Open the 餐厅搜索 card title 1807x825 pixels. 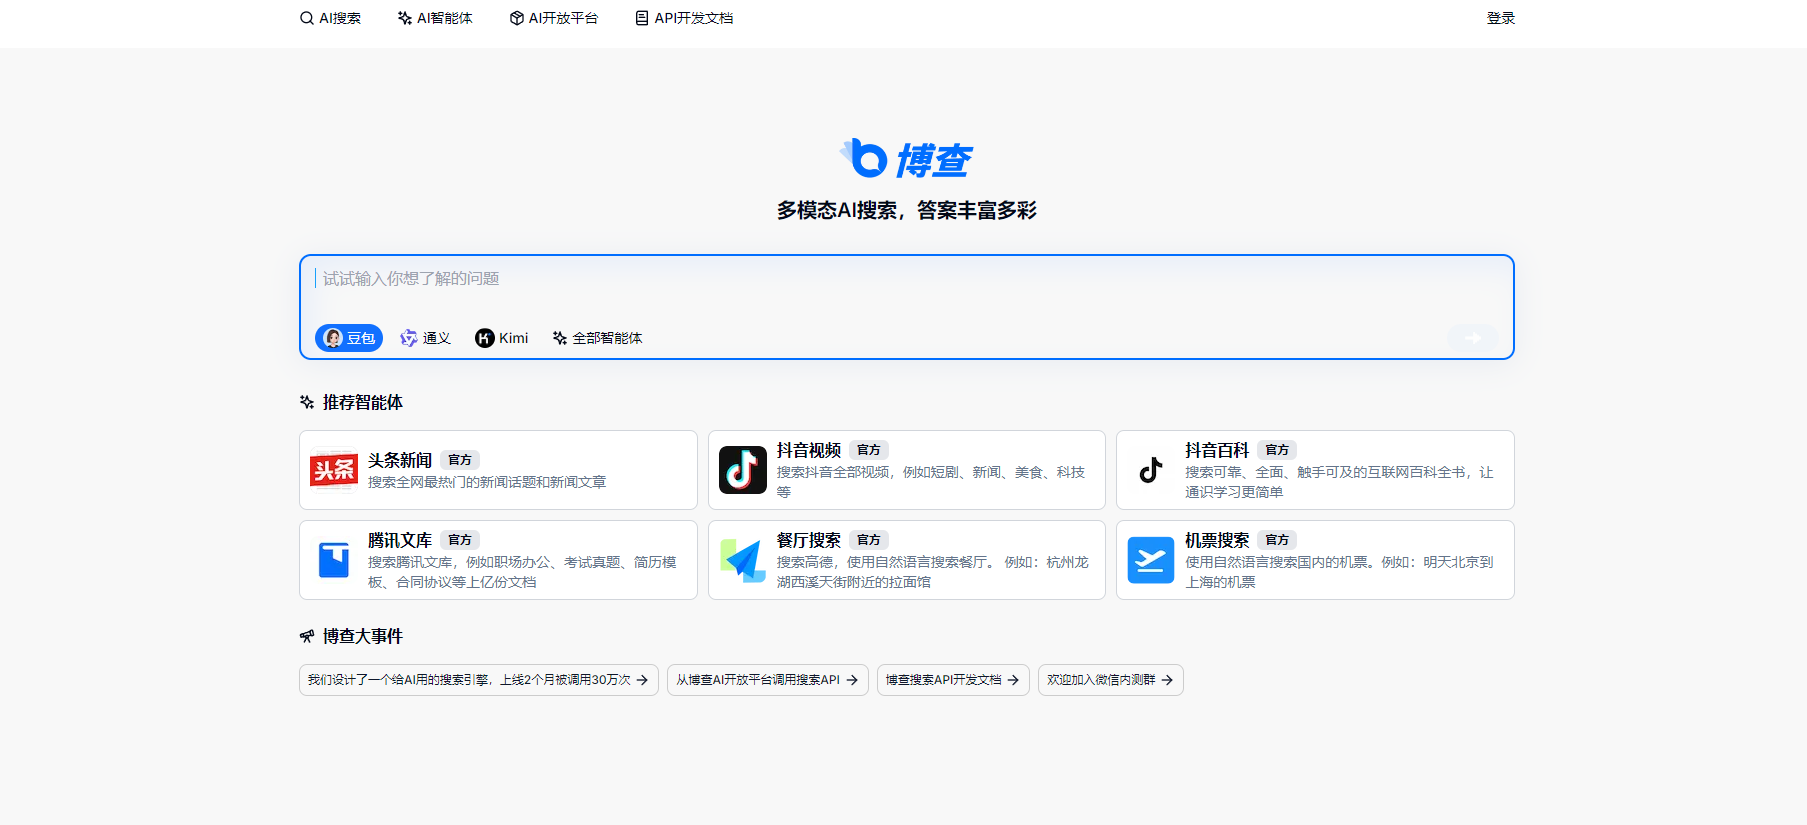(809, 540)
